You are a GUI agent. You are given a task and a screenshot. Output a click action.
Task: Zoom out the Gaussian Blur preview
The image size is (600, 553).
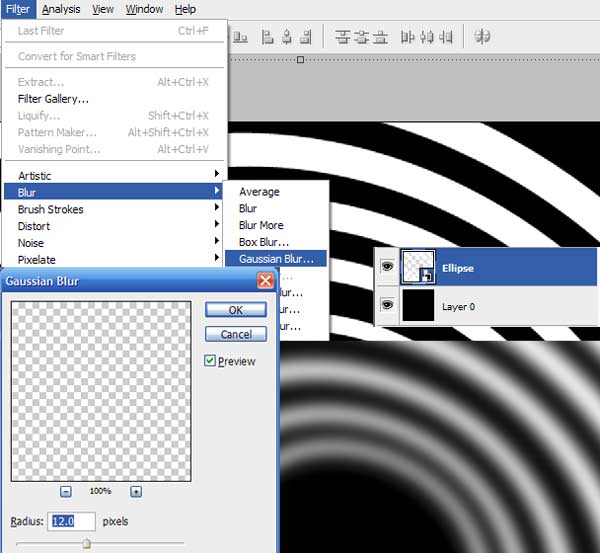[x=66, y=491]
